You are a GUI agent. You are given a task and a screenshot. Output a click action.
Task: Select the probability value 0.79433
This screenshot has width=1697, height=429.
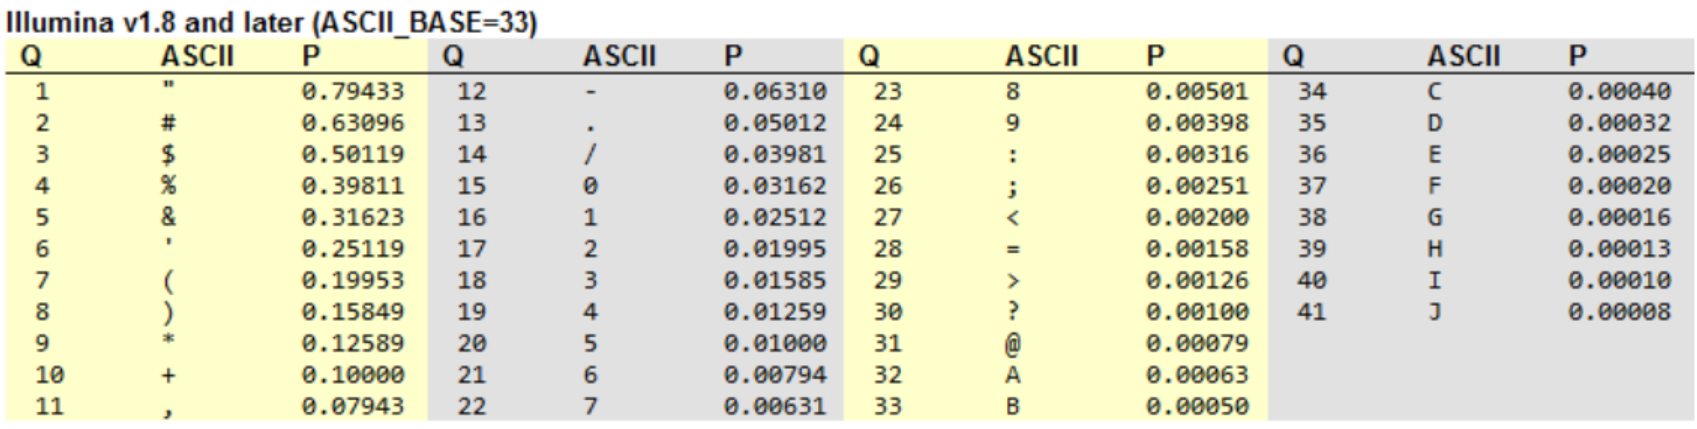point(352,92)
